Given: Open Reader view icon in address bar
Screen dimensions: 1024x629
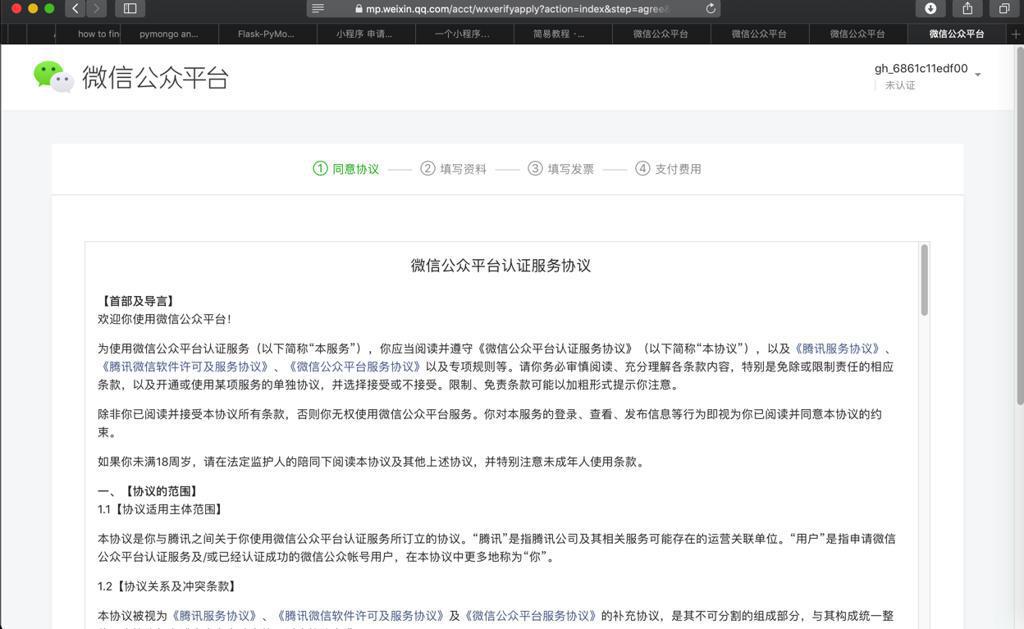Looking at the screenshot, I should pos(318,8).
